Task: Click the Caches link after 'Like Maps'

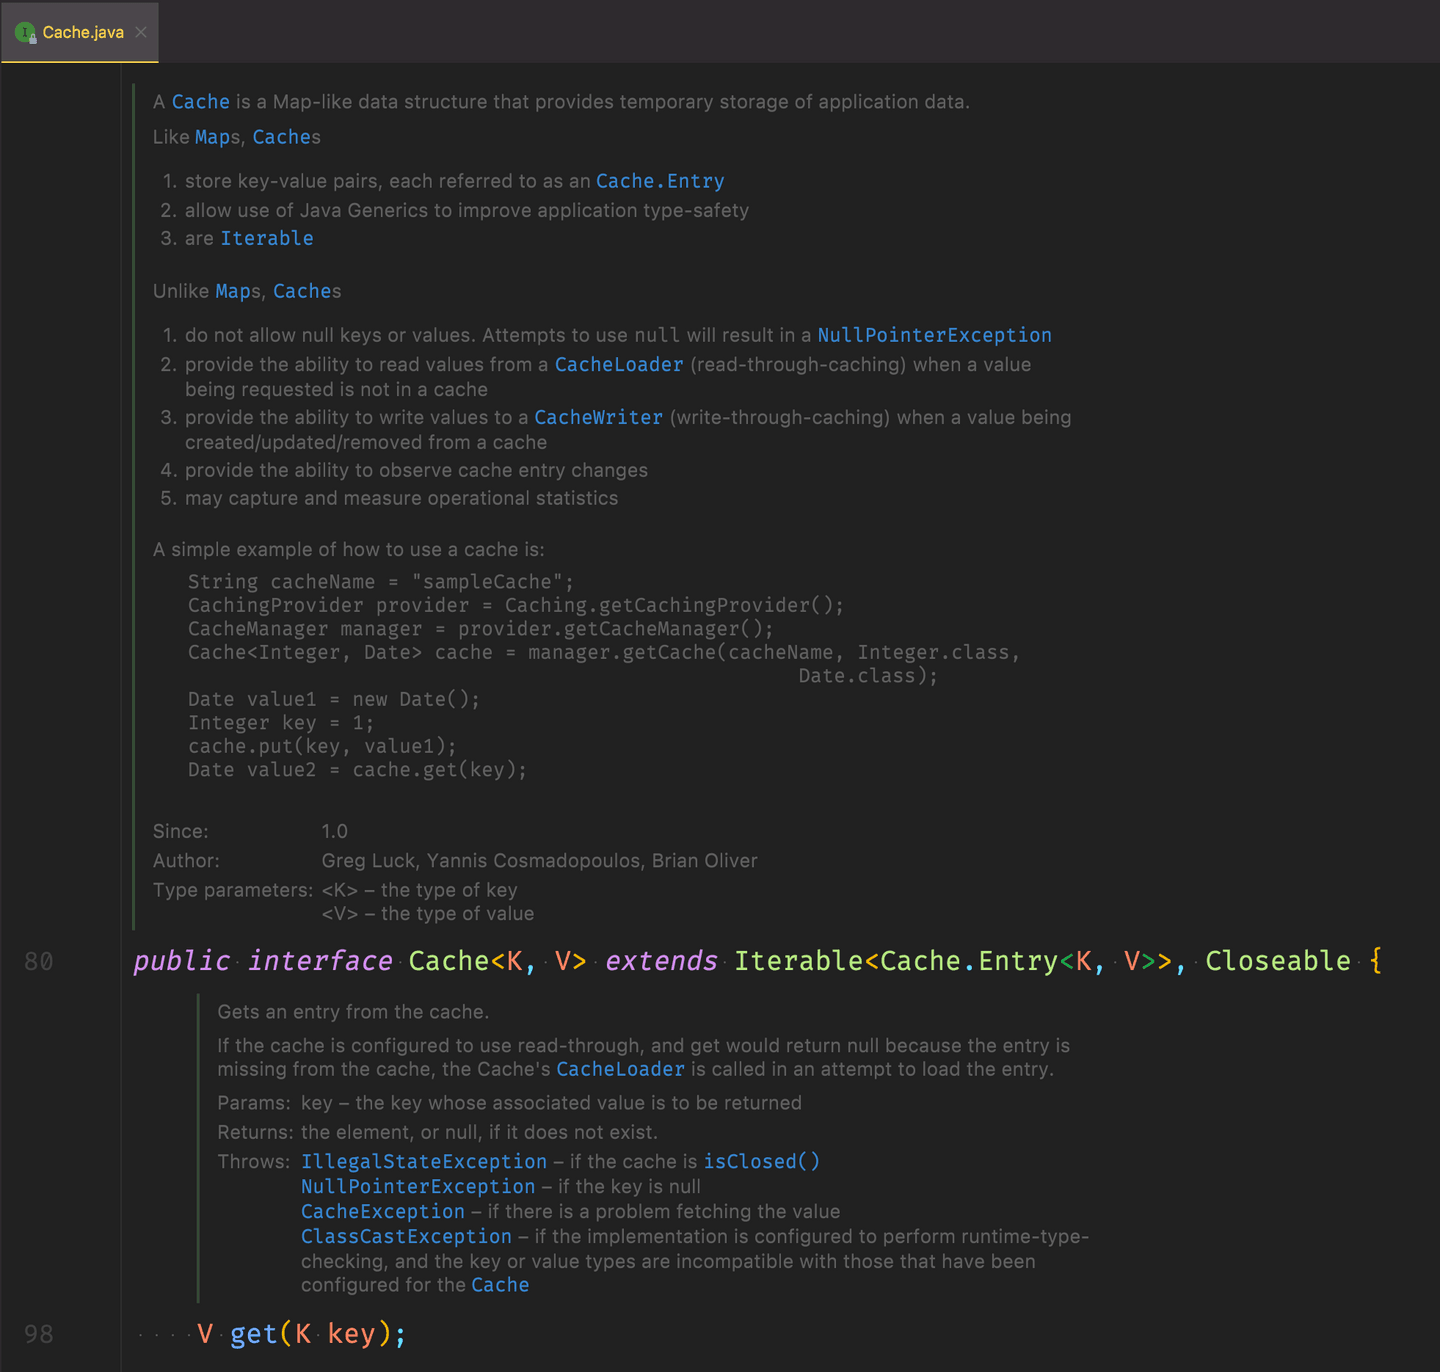Action: (283, 137)
